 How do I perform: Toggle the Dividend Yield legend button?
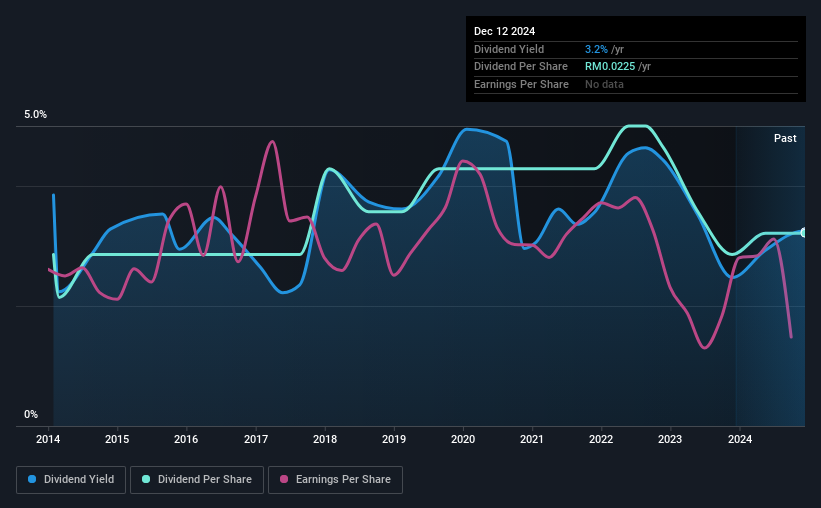pos(71,480)
